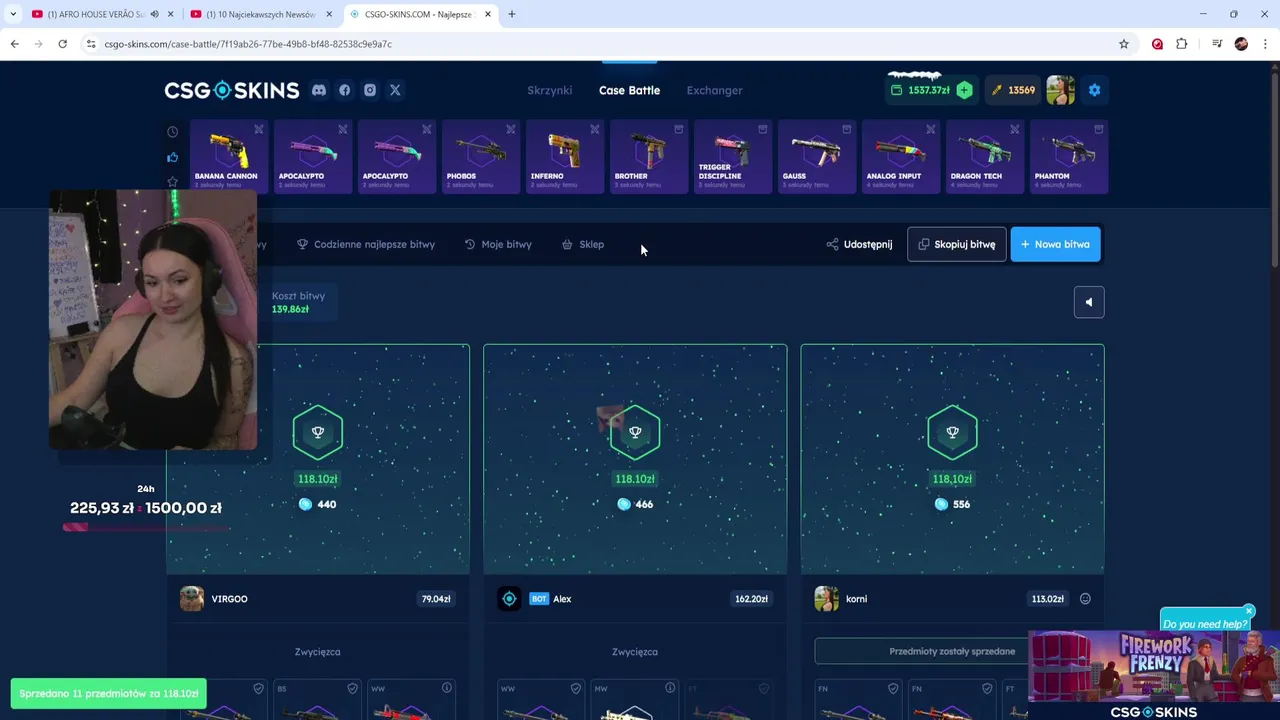This screenshot has width=1280, height=720.
Task: Click the Koszt bitwy 139.86zł label
Action: pos(298,302)
